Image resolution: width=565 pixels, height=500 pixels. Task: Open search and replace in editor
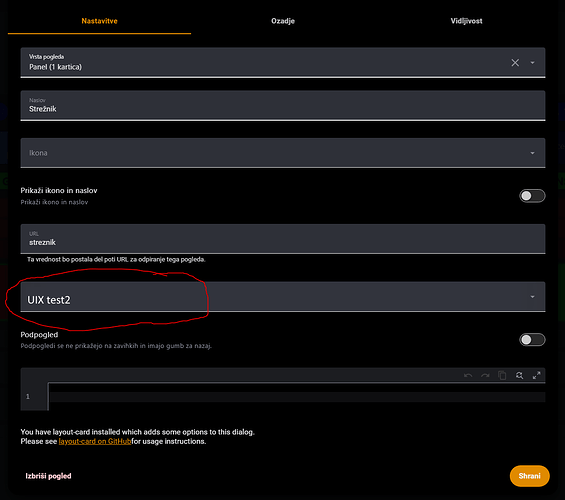[x=519, y=375]
